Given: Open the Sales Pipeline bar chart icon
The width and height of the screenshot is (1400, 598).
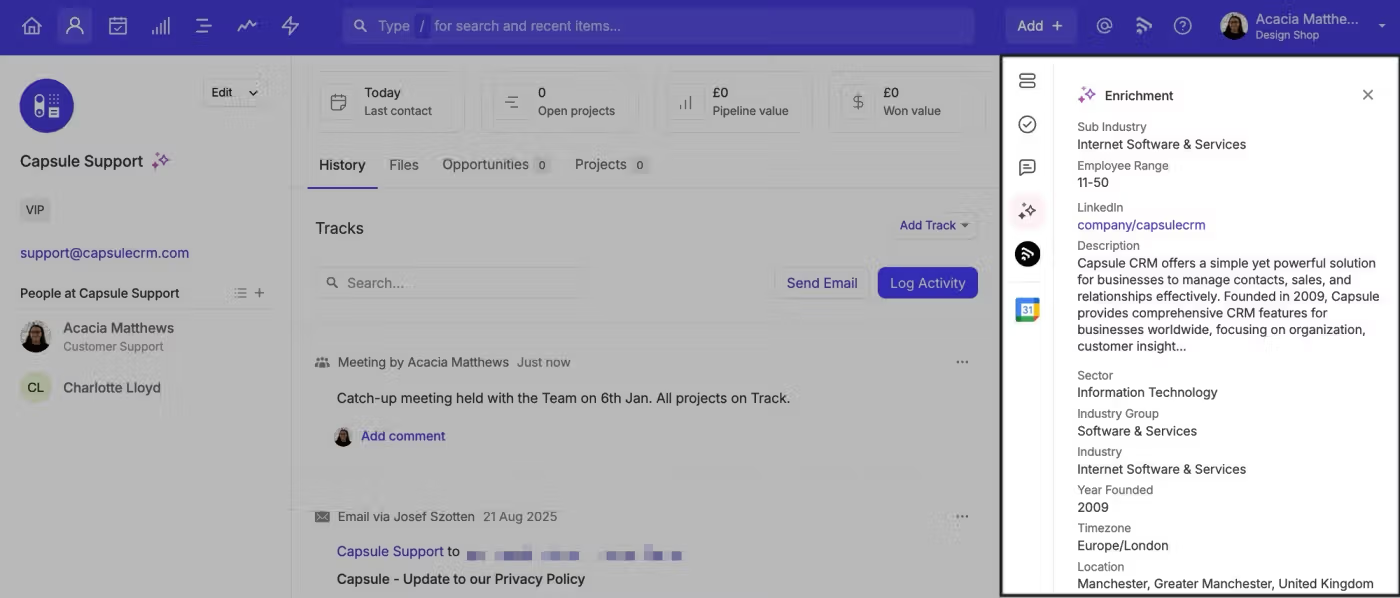Looking at the screenshot, I should (x=161, y=26).
